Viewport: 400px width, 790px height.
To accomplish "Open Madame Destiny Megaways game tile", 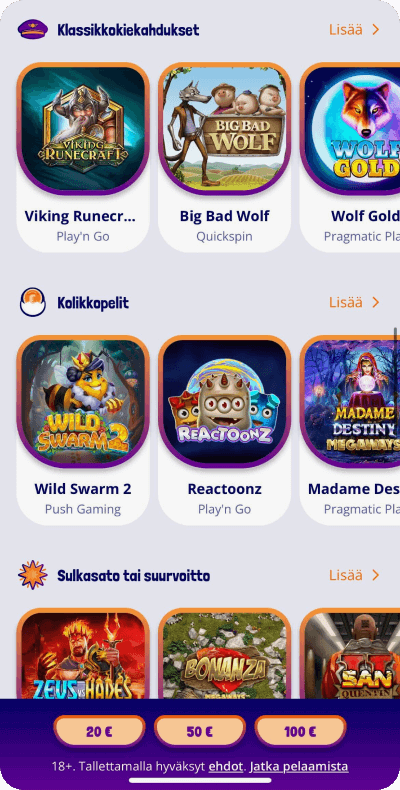I will tap(350, 402).
